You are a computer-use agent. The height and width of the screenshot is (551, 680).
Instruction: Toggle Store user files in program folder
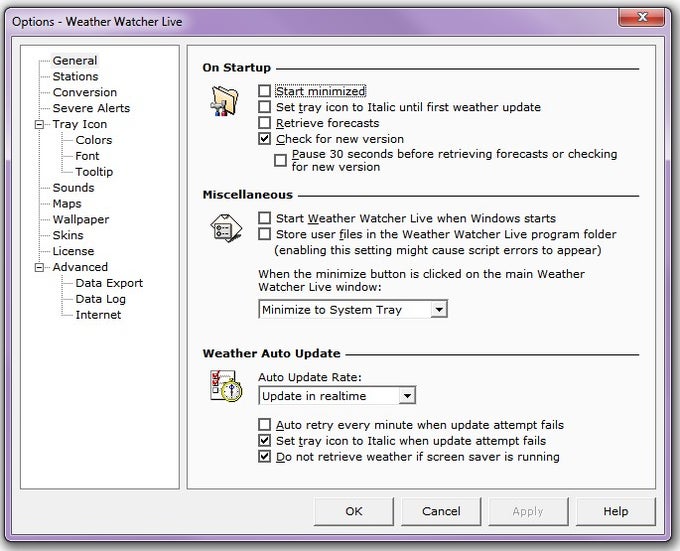(265, 234)
